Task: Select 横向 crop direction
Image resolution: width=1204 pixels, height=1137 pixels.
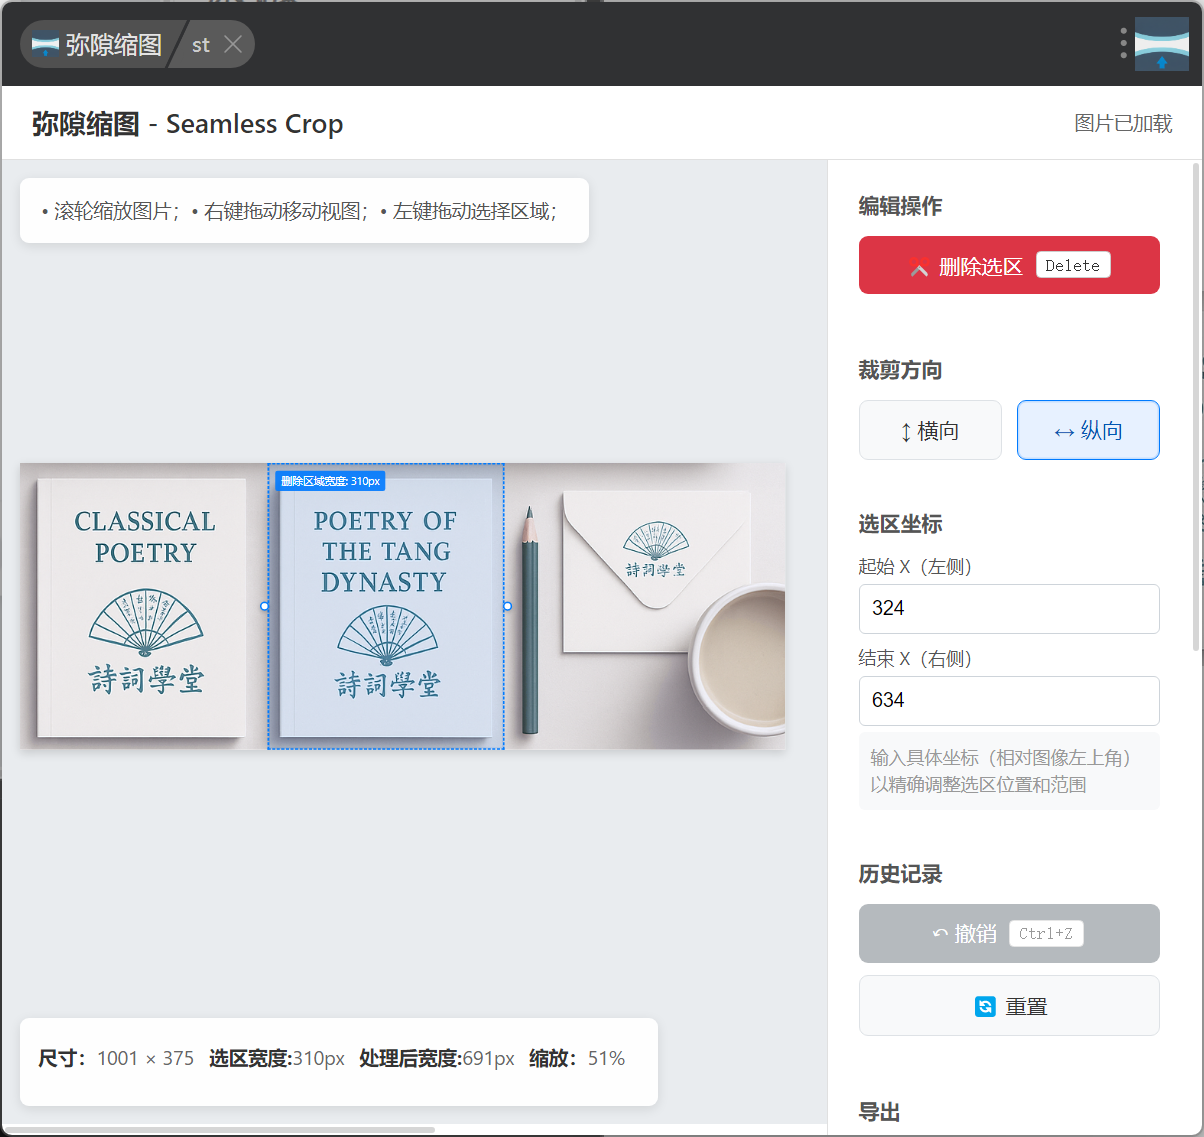Action: (929, 430)
